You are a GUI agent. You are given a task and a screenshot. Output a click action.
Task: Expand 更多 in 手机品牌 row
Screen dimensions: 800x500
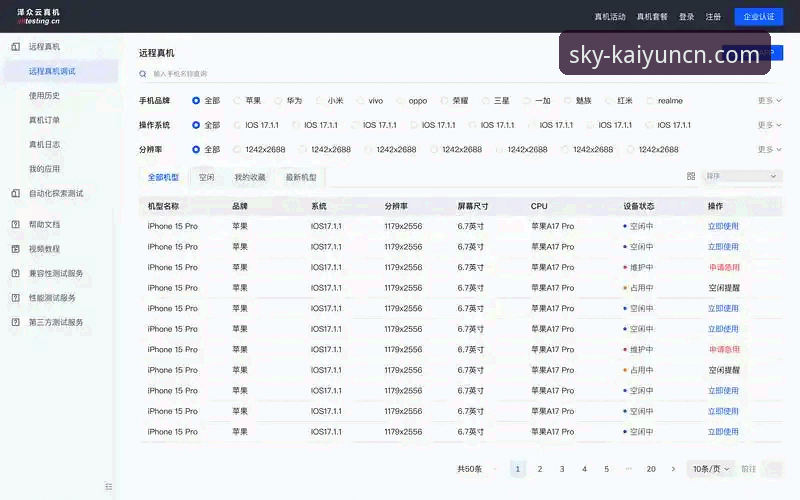pos(769,101)
